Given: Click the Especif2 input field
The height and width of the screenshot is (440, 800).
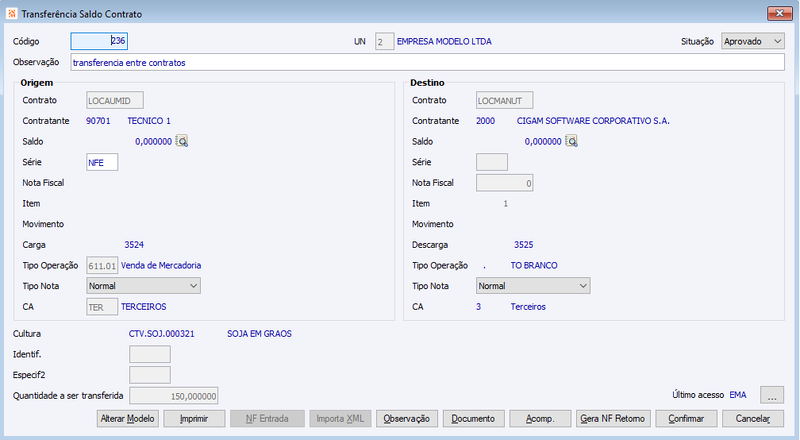Looking at the screenshot, I should coord(150,375).
